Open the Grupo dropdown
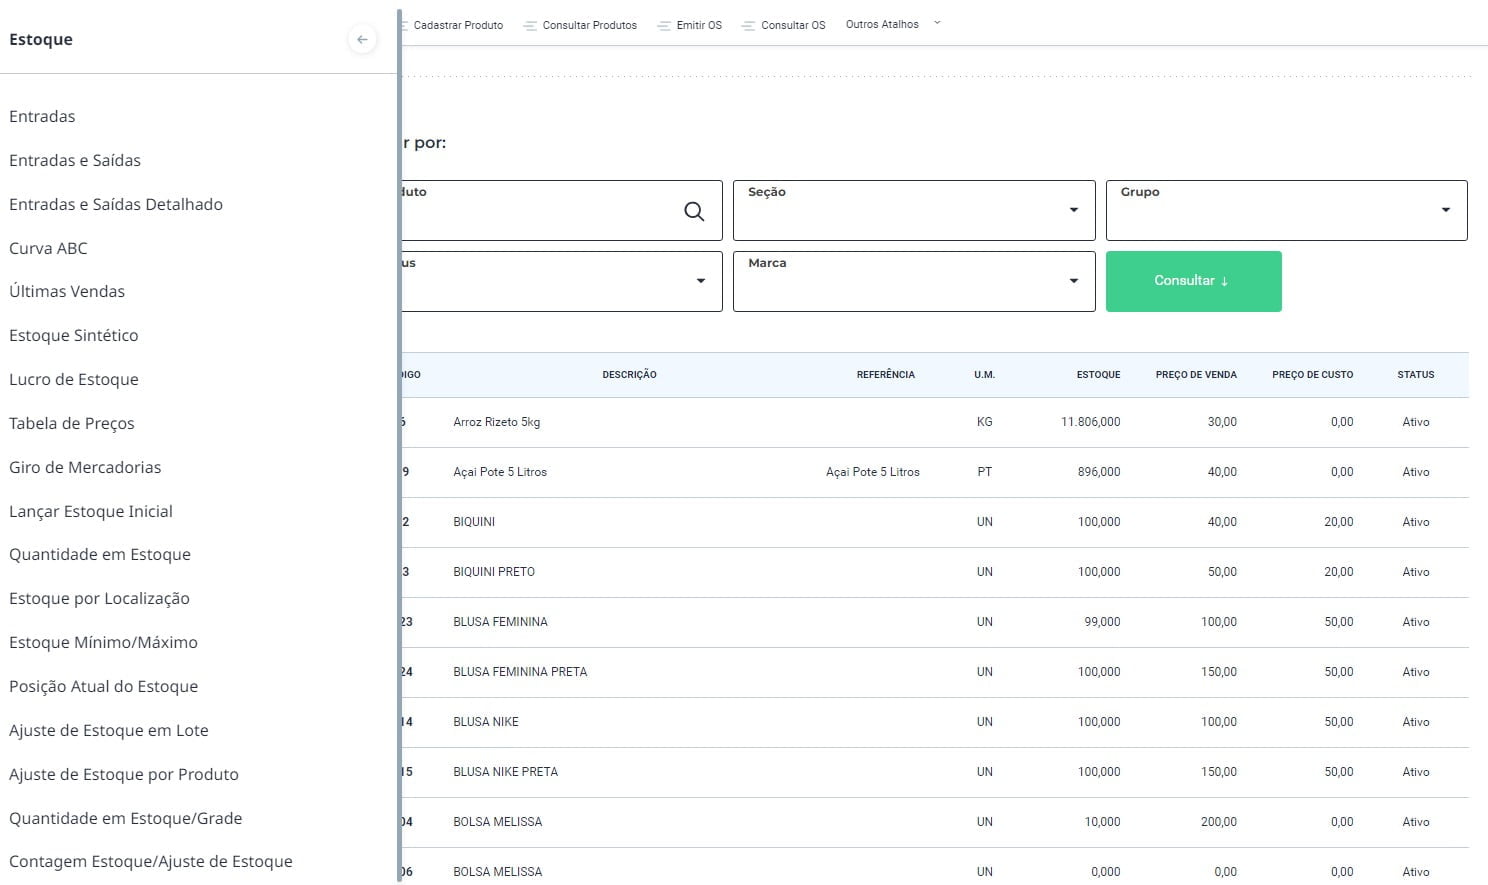Image resolution: width=1488 pixels, height=885 pixels. [x=1445, y=210]
